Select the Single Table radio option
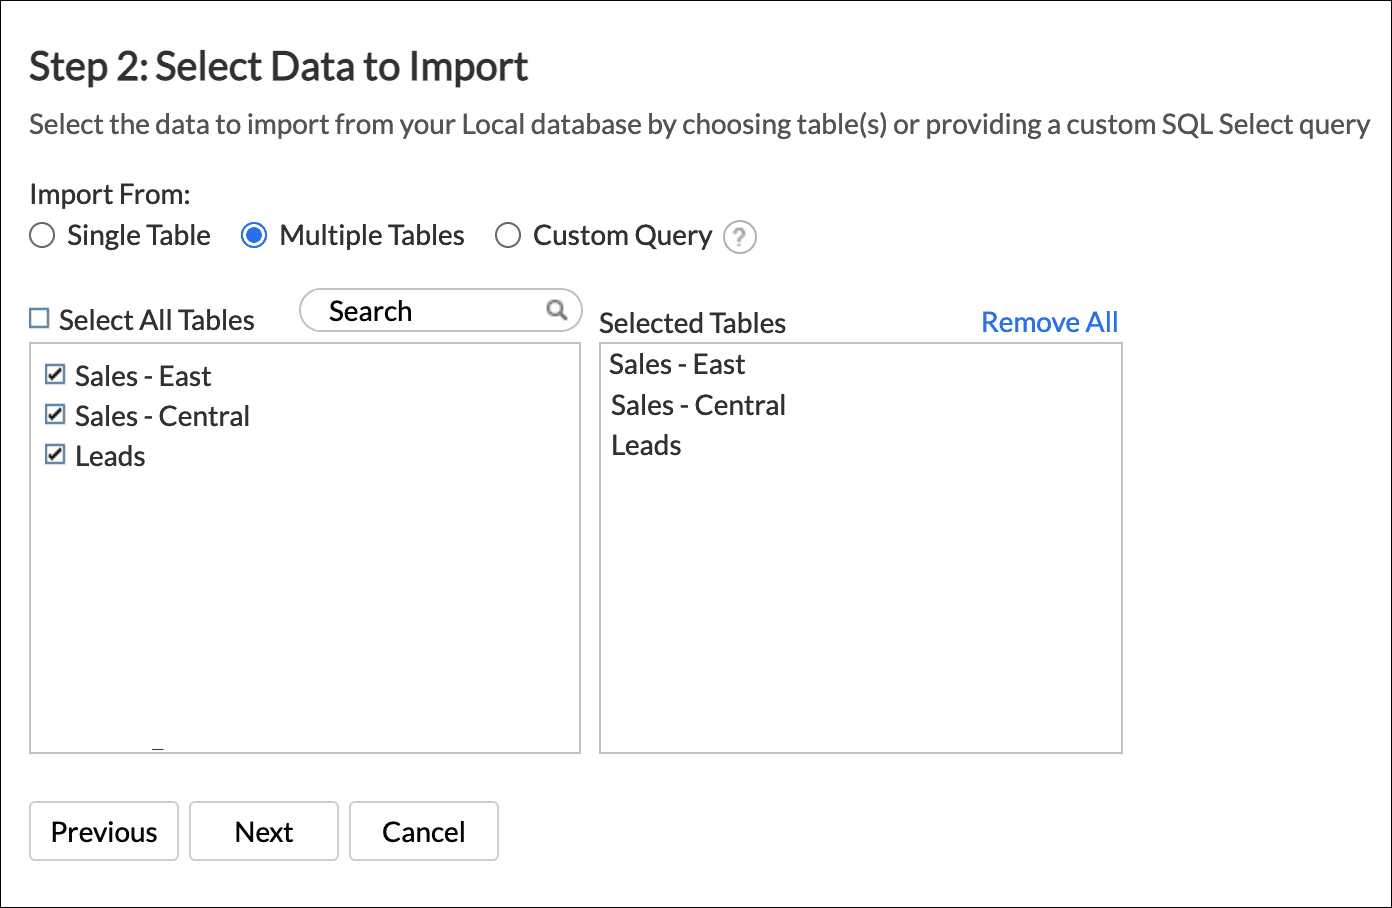This screenshot has height=908, width=1392. pos(42,235)
